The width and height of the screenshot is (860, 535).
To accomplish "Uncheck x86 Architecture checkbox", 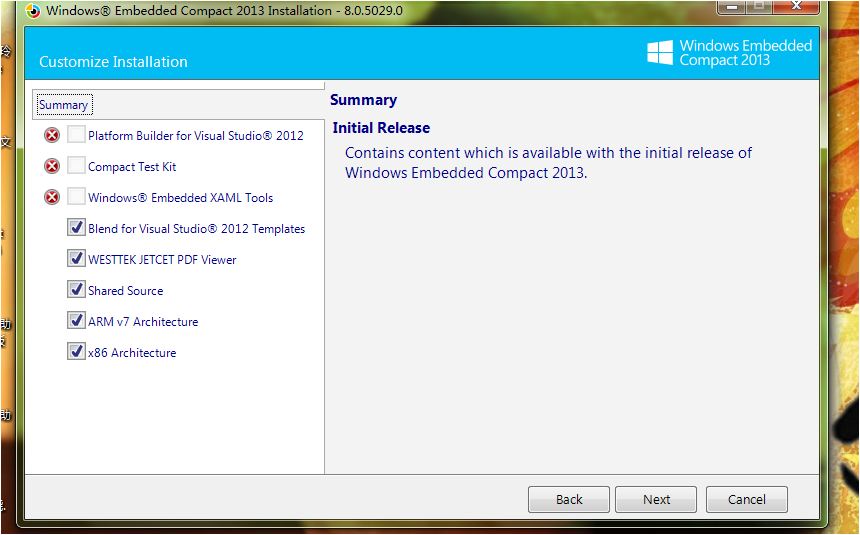I will (76, 351).
